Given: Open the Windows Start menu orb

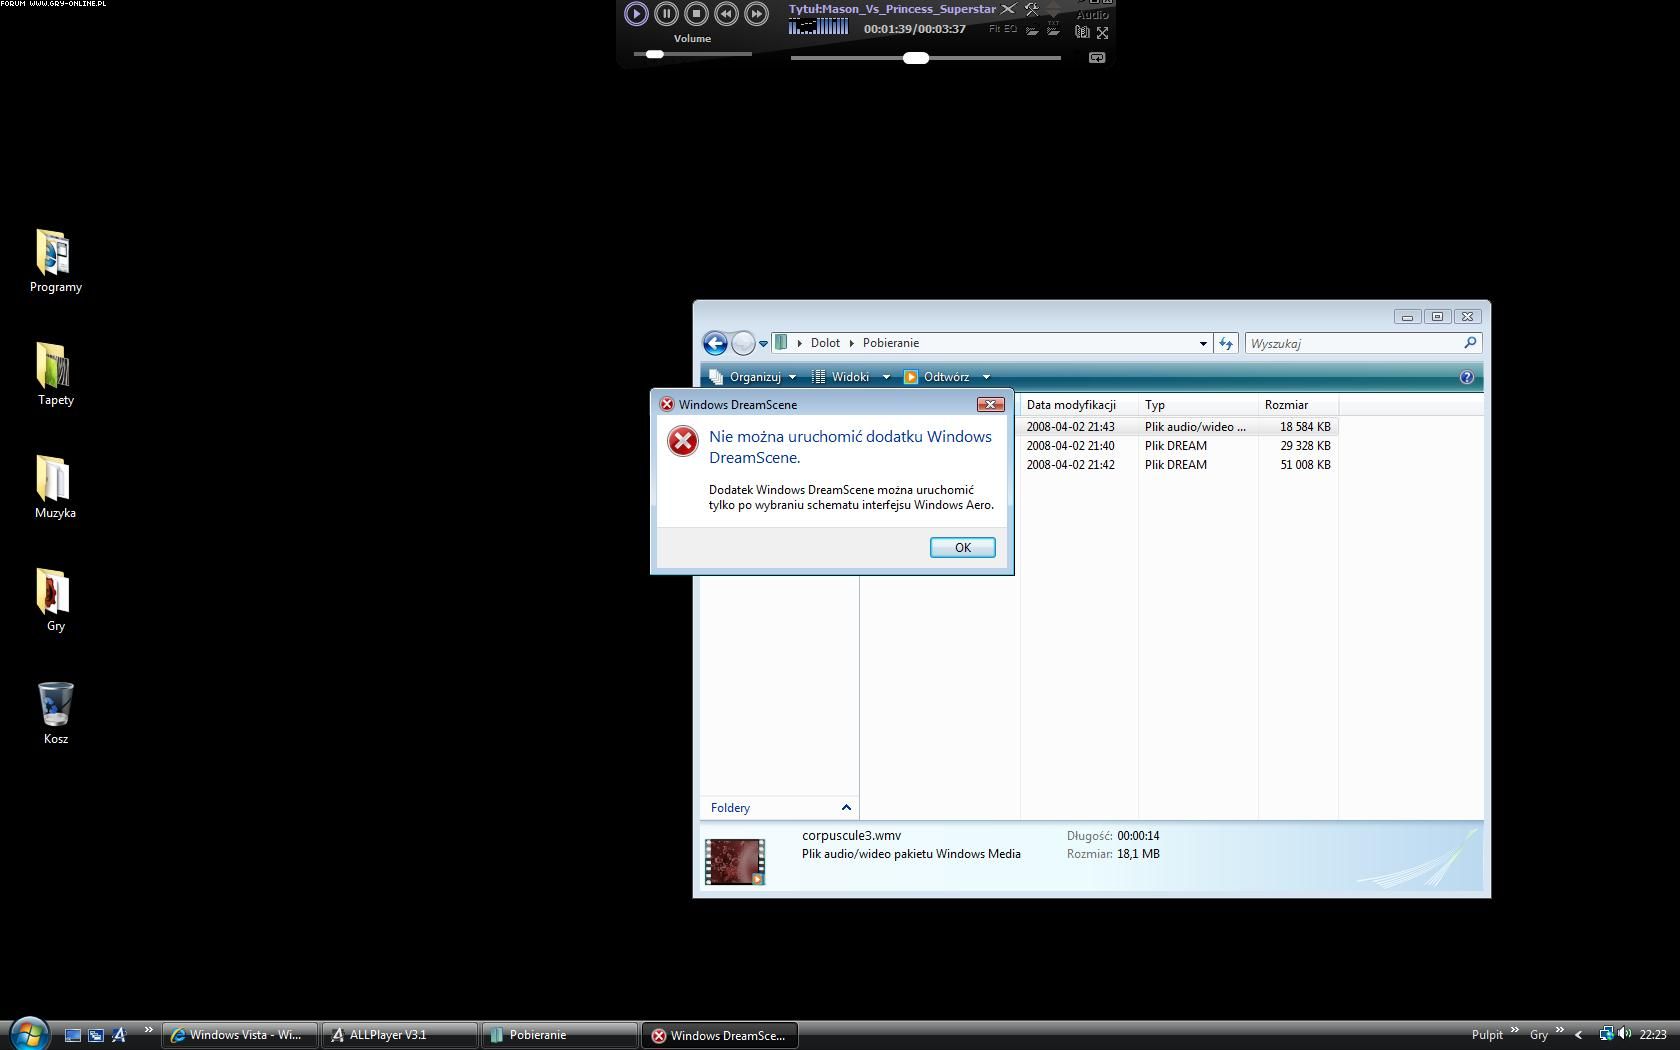Looking at the screenshot, I should (28, 1034).
